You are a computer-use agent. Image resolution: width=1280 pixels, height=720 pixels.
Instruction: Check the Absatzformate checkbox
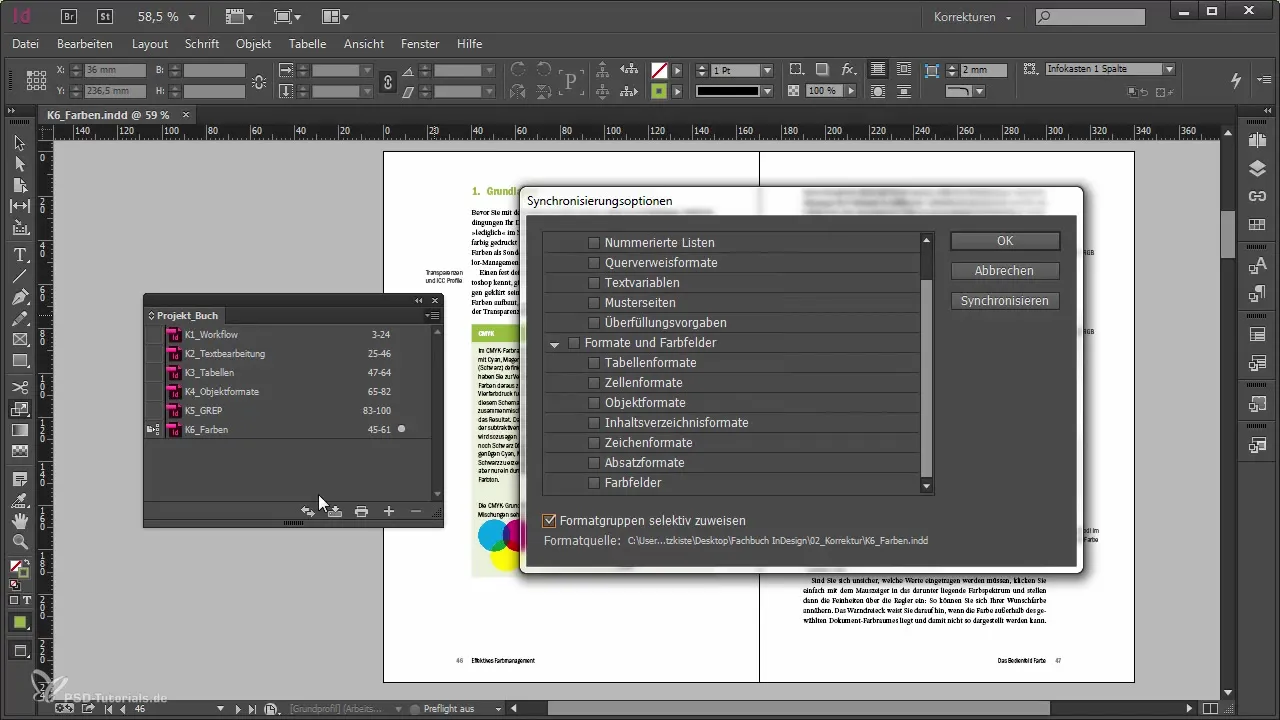594,463
